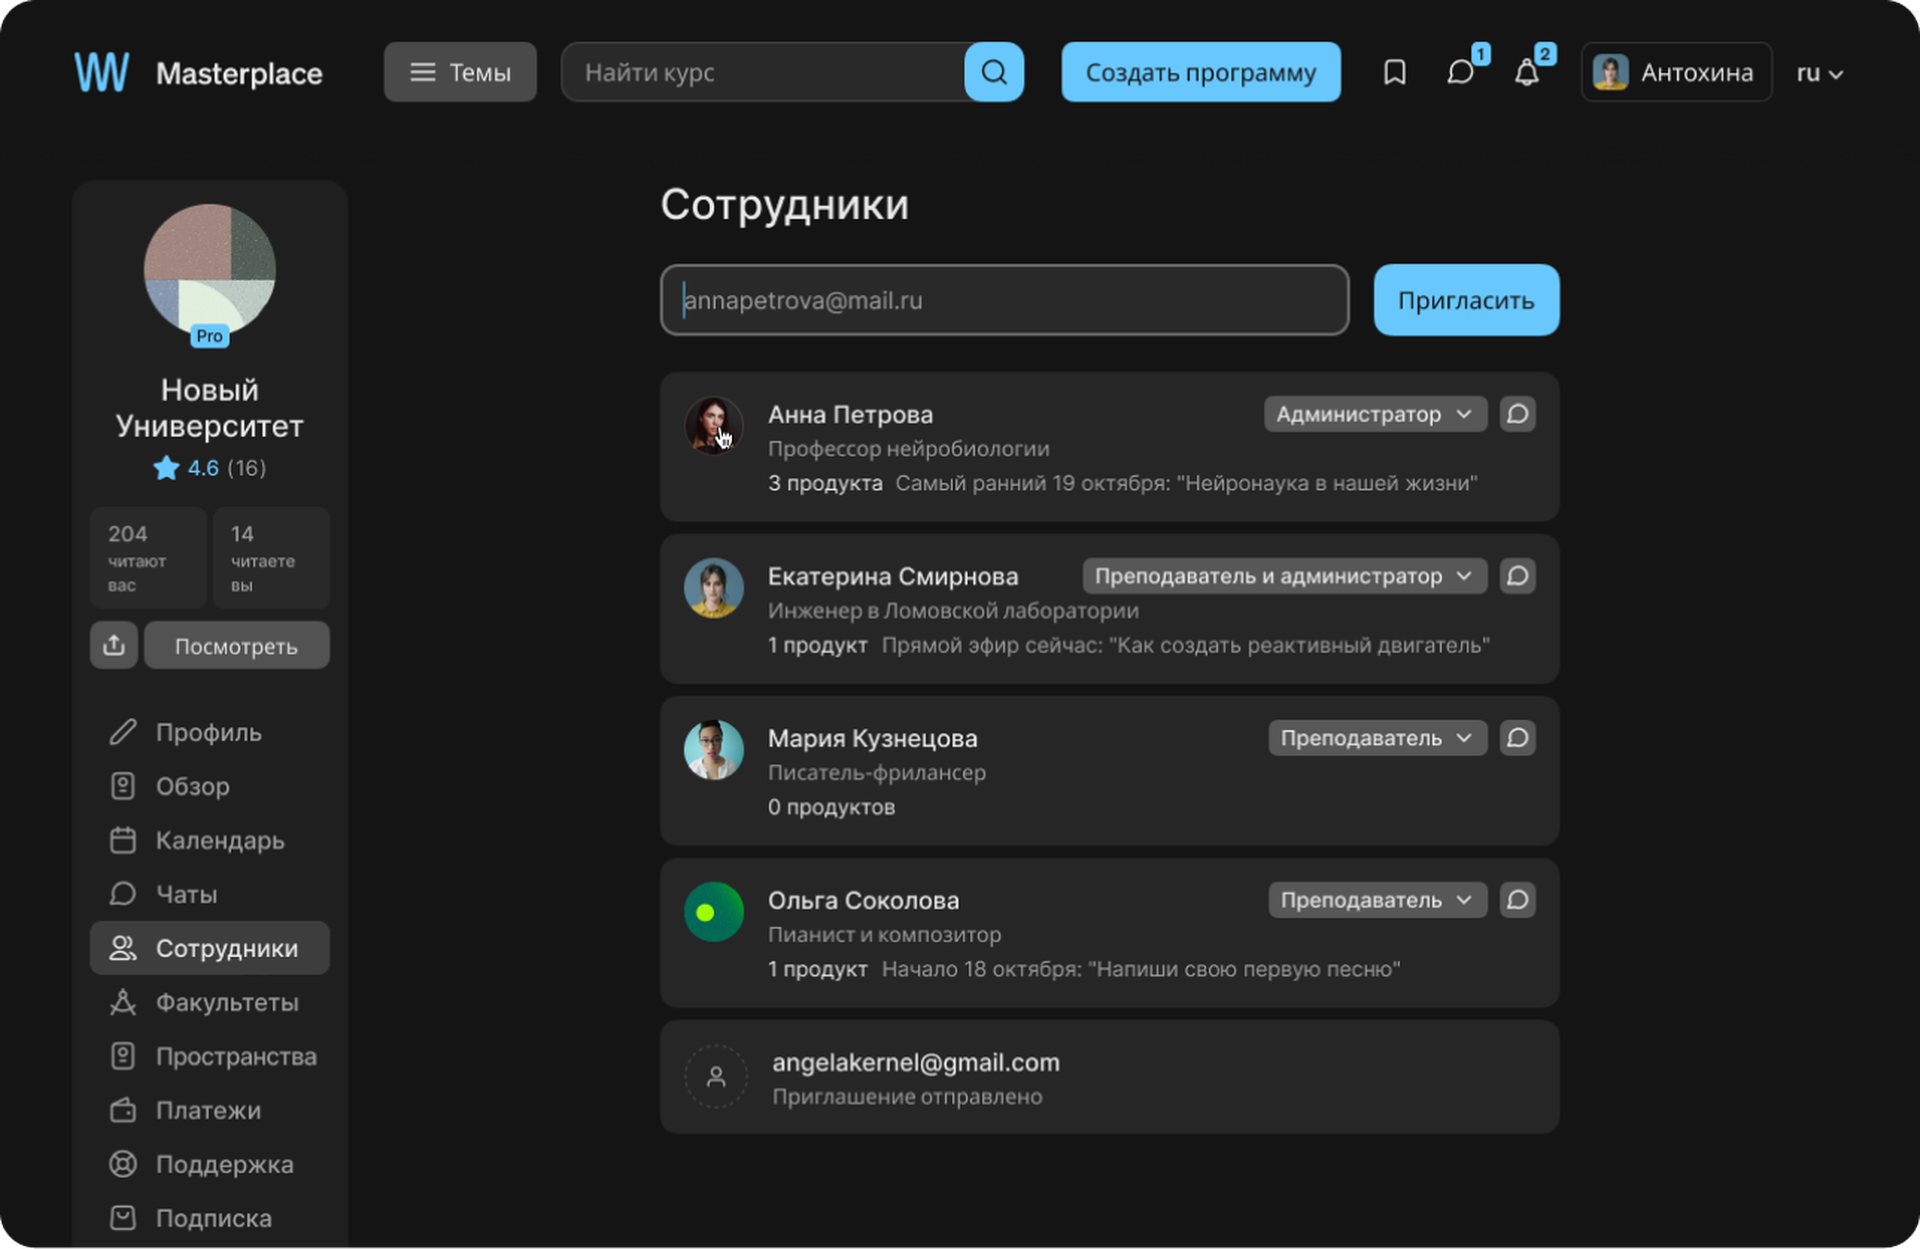Screen dimensions: 1920x1249
Task: Open chat with Мария Кузнецова
Action: (x=1517, y=738)
